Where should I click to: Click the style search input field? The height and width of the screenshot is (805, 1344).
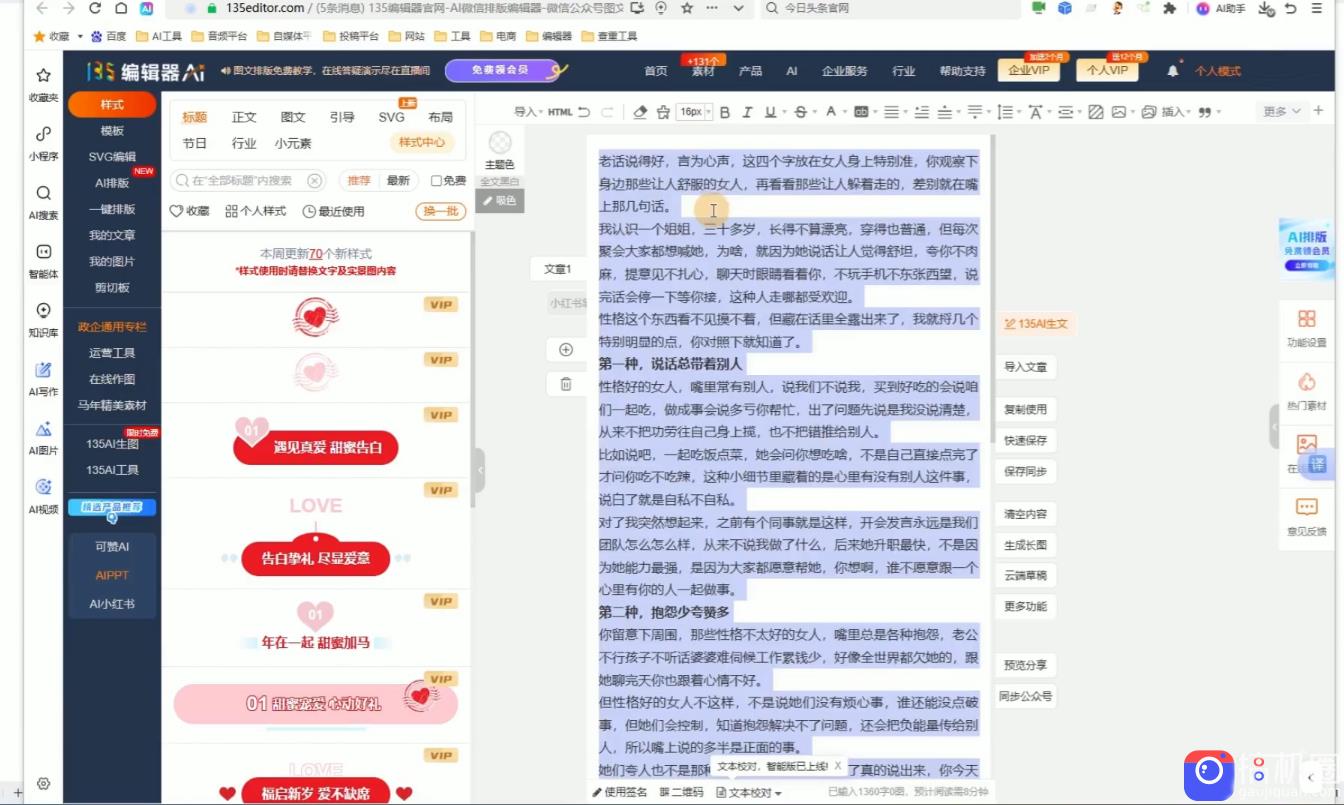click(x=248, y=181)
